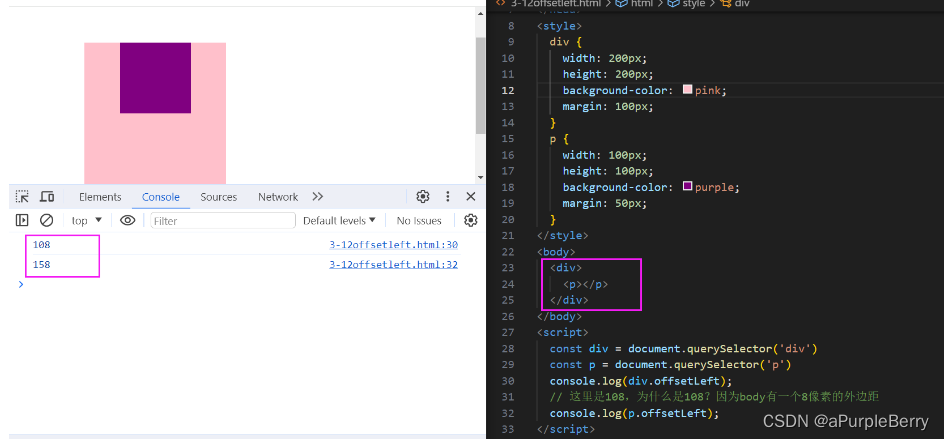Screen dimensions: 945x441
Task: Switch to the Sources tab
Action: tap(218, 197)
